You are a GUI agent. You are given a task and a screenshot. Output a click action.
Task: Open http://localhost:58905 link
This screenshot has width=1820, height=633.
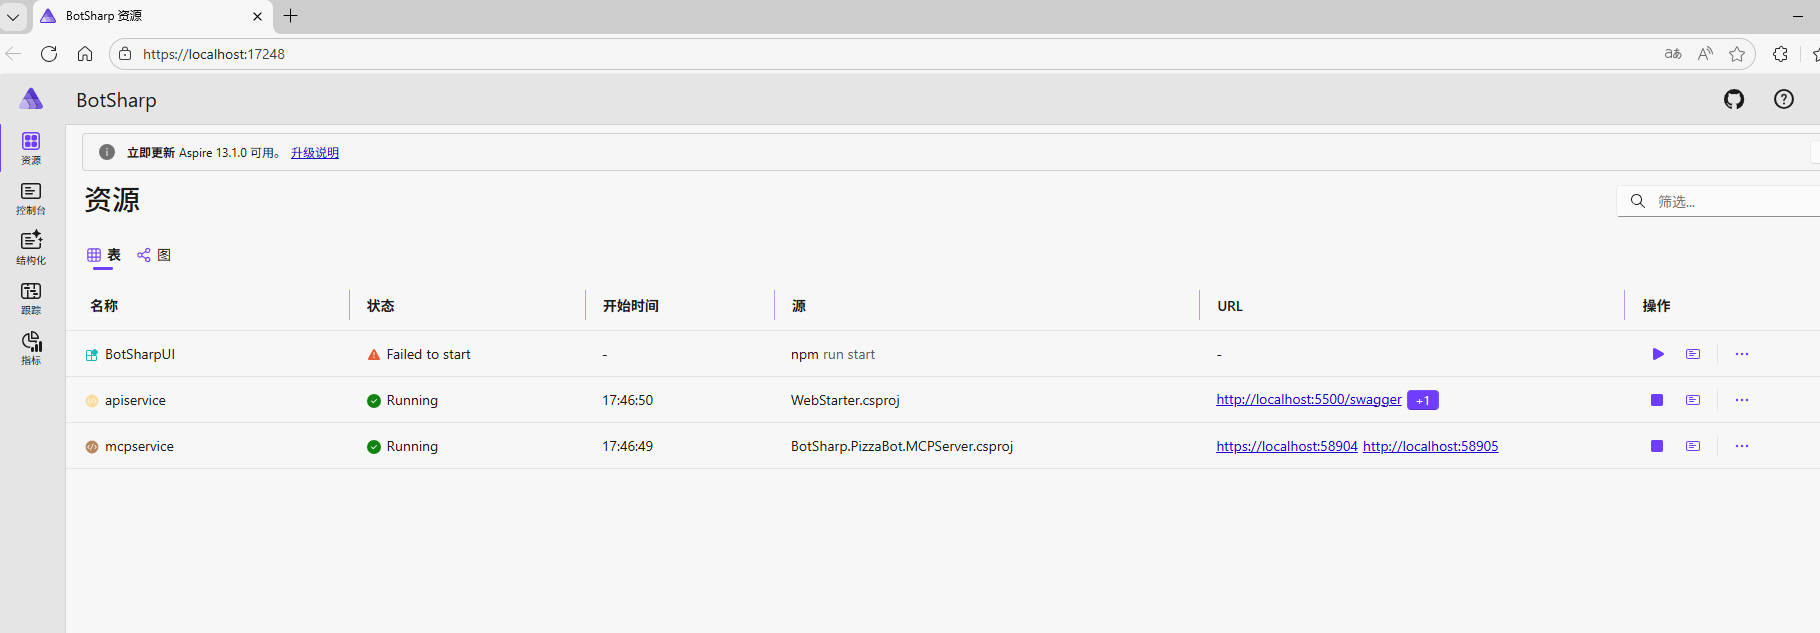click(x=1431, y=446)
